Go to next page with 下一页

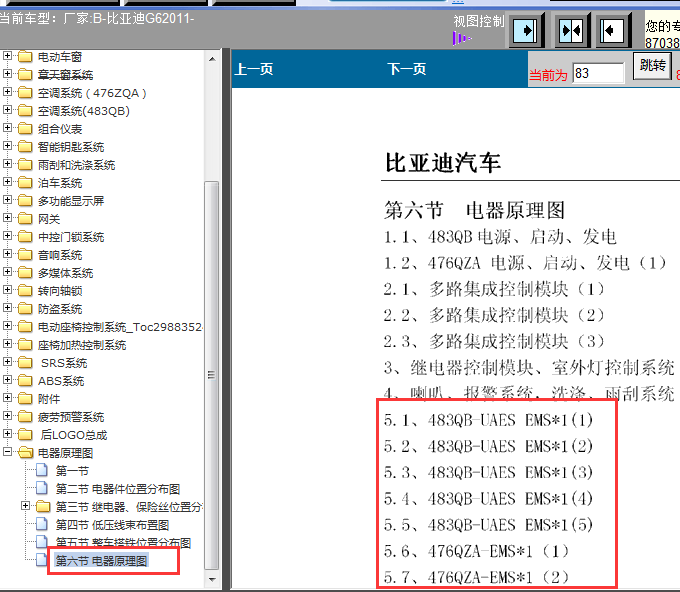(406, 69)
